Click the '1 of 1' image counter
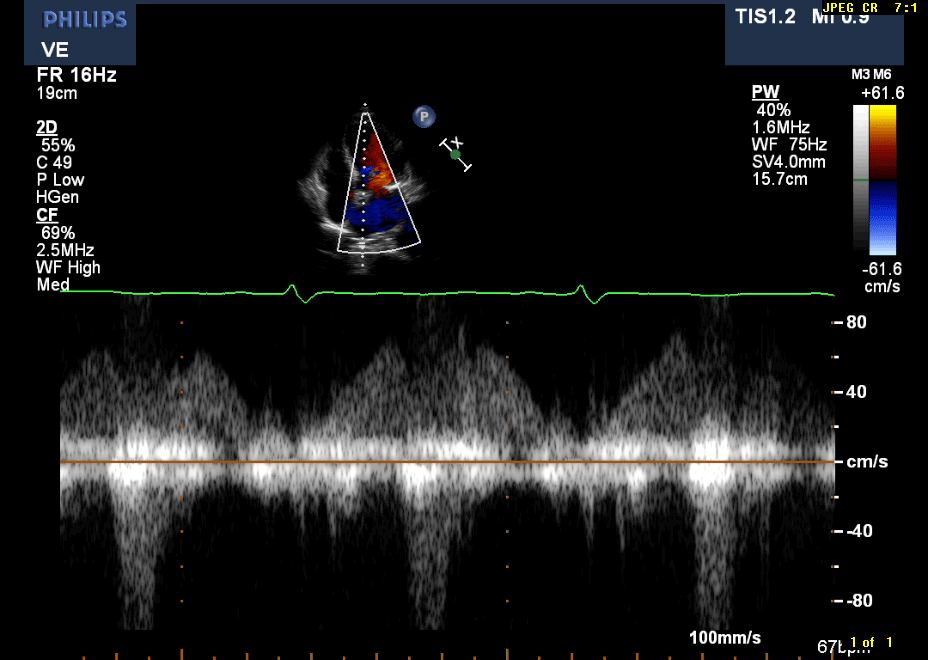The width and height of the screenshot is (928, 660). pos(870,642)
